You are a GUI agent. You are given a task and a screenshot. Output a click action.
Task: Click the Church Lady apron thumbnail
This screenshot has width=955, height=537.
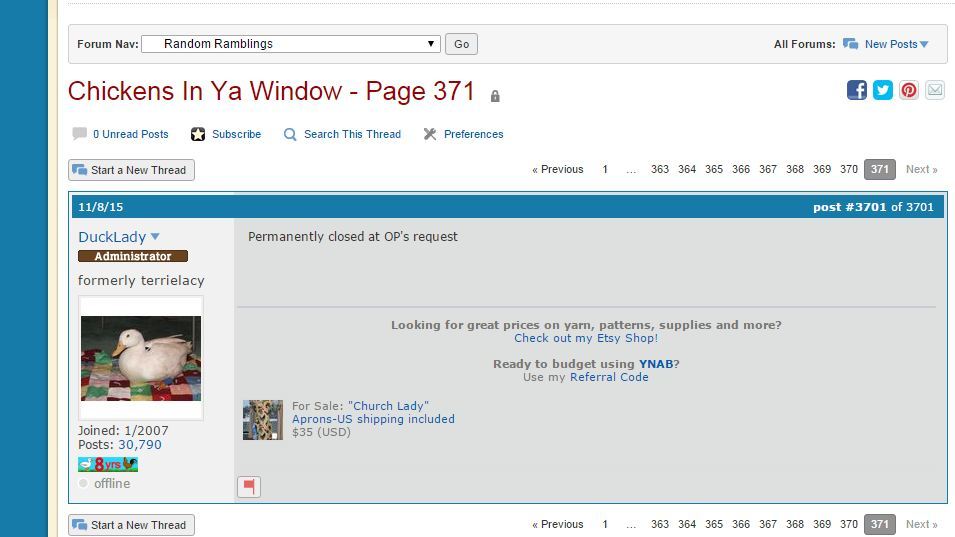pyautogui.click(x=263, y=420)
